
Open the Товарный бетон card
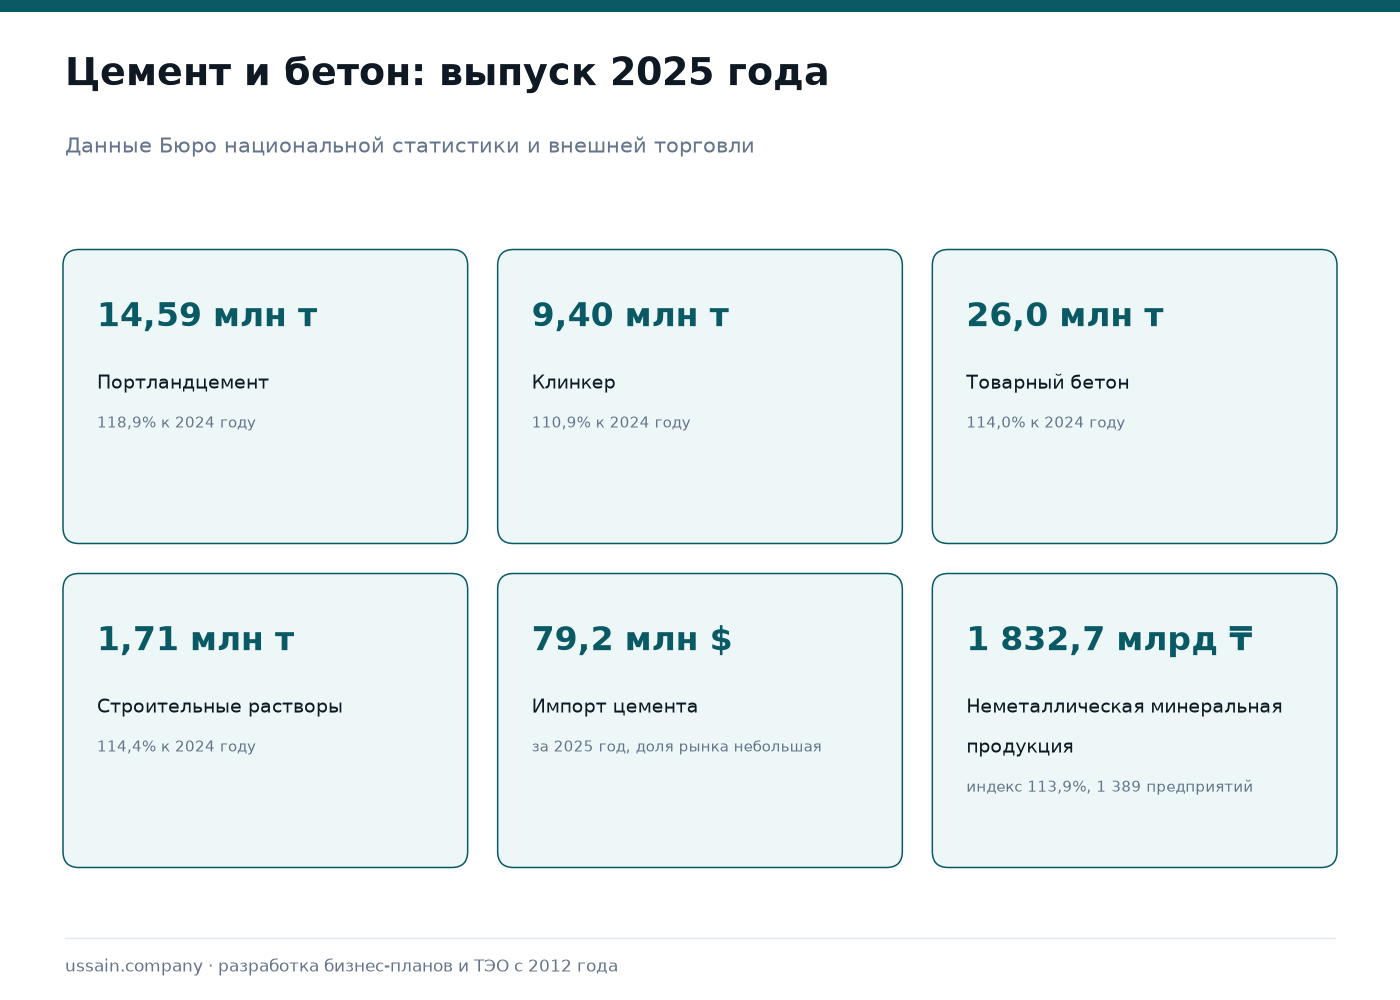[1135, 396]
